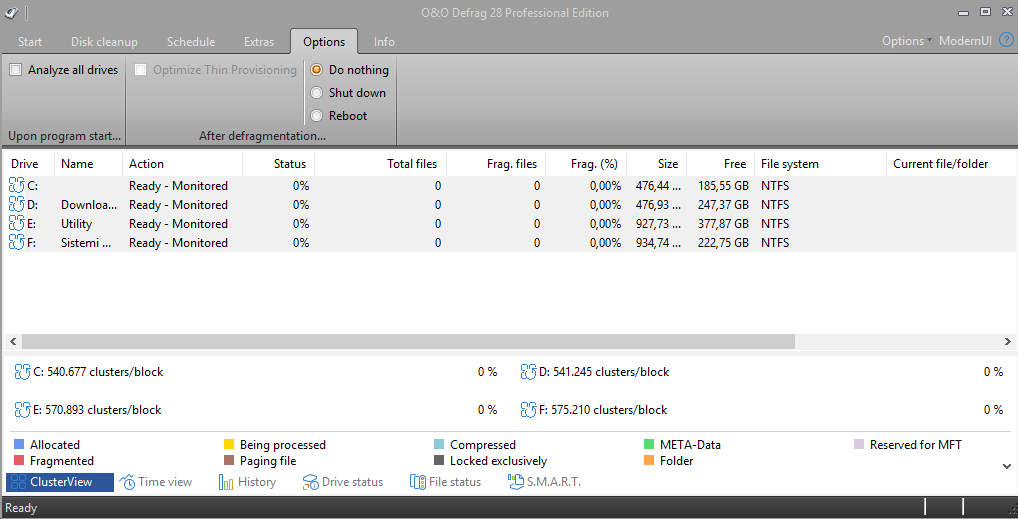This screenshot has width=1018, height=519.
Task: Click the Time view clock icon
Action: 127,482
